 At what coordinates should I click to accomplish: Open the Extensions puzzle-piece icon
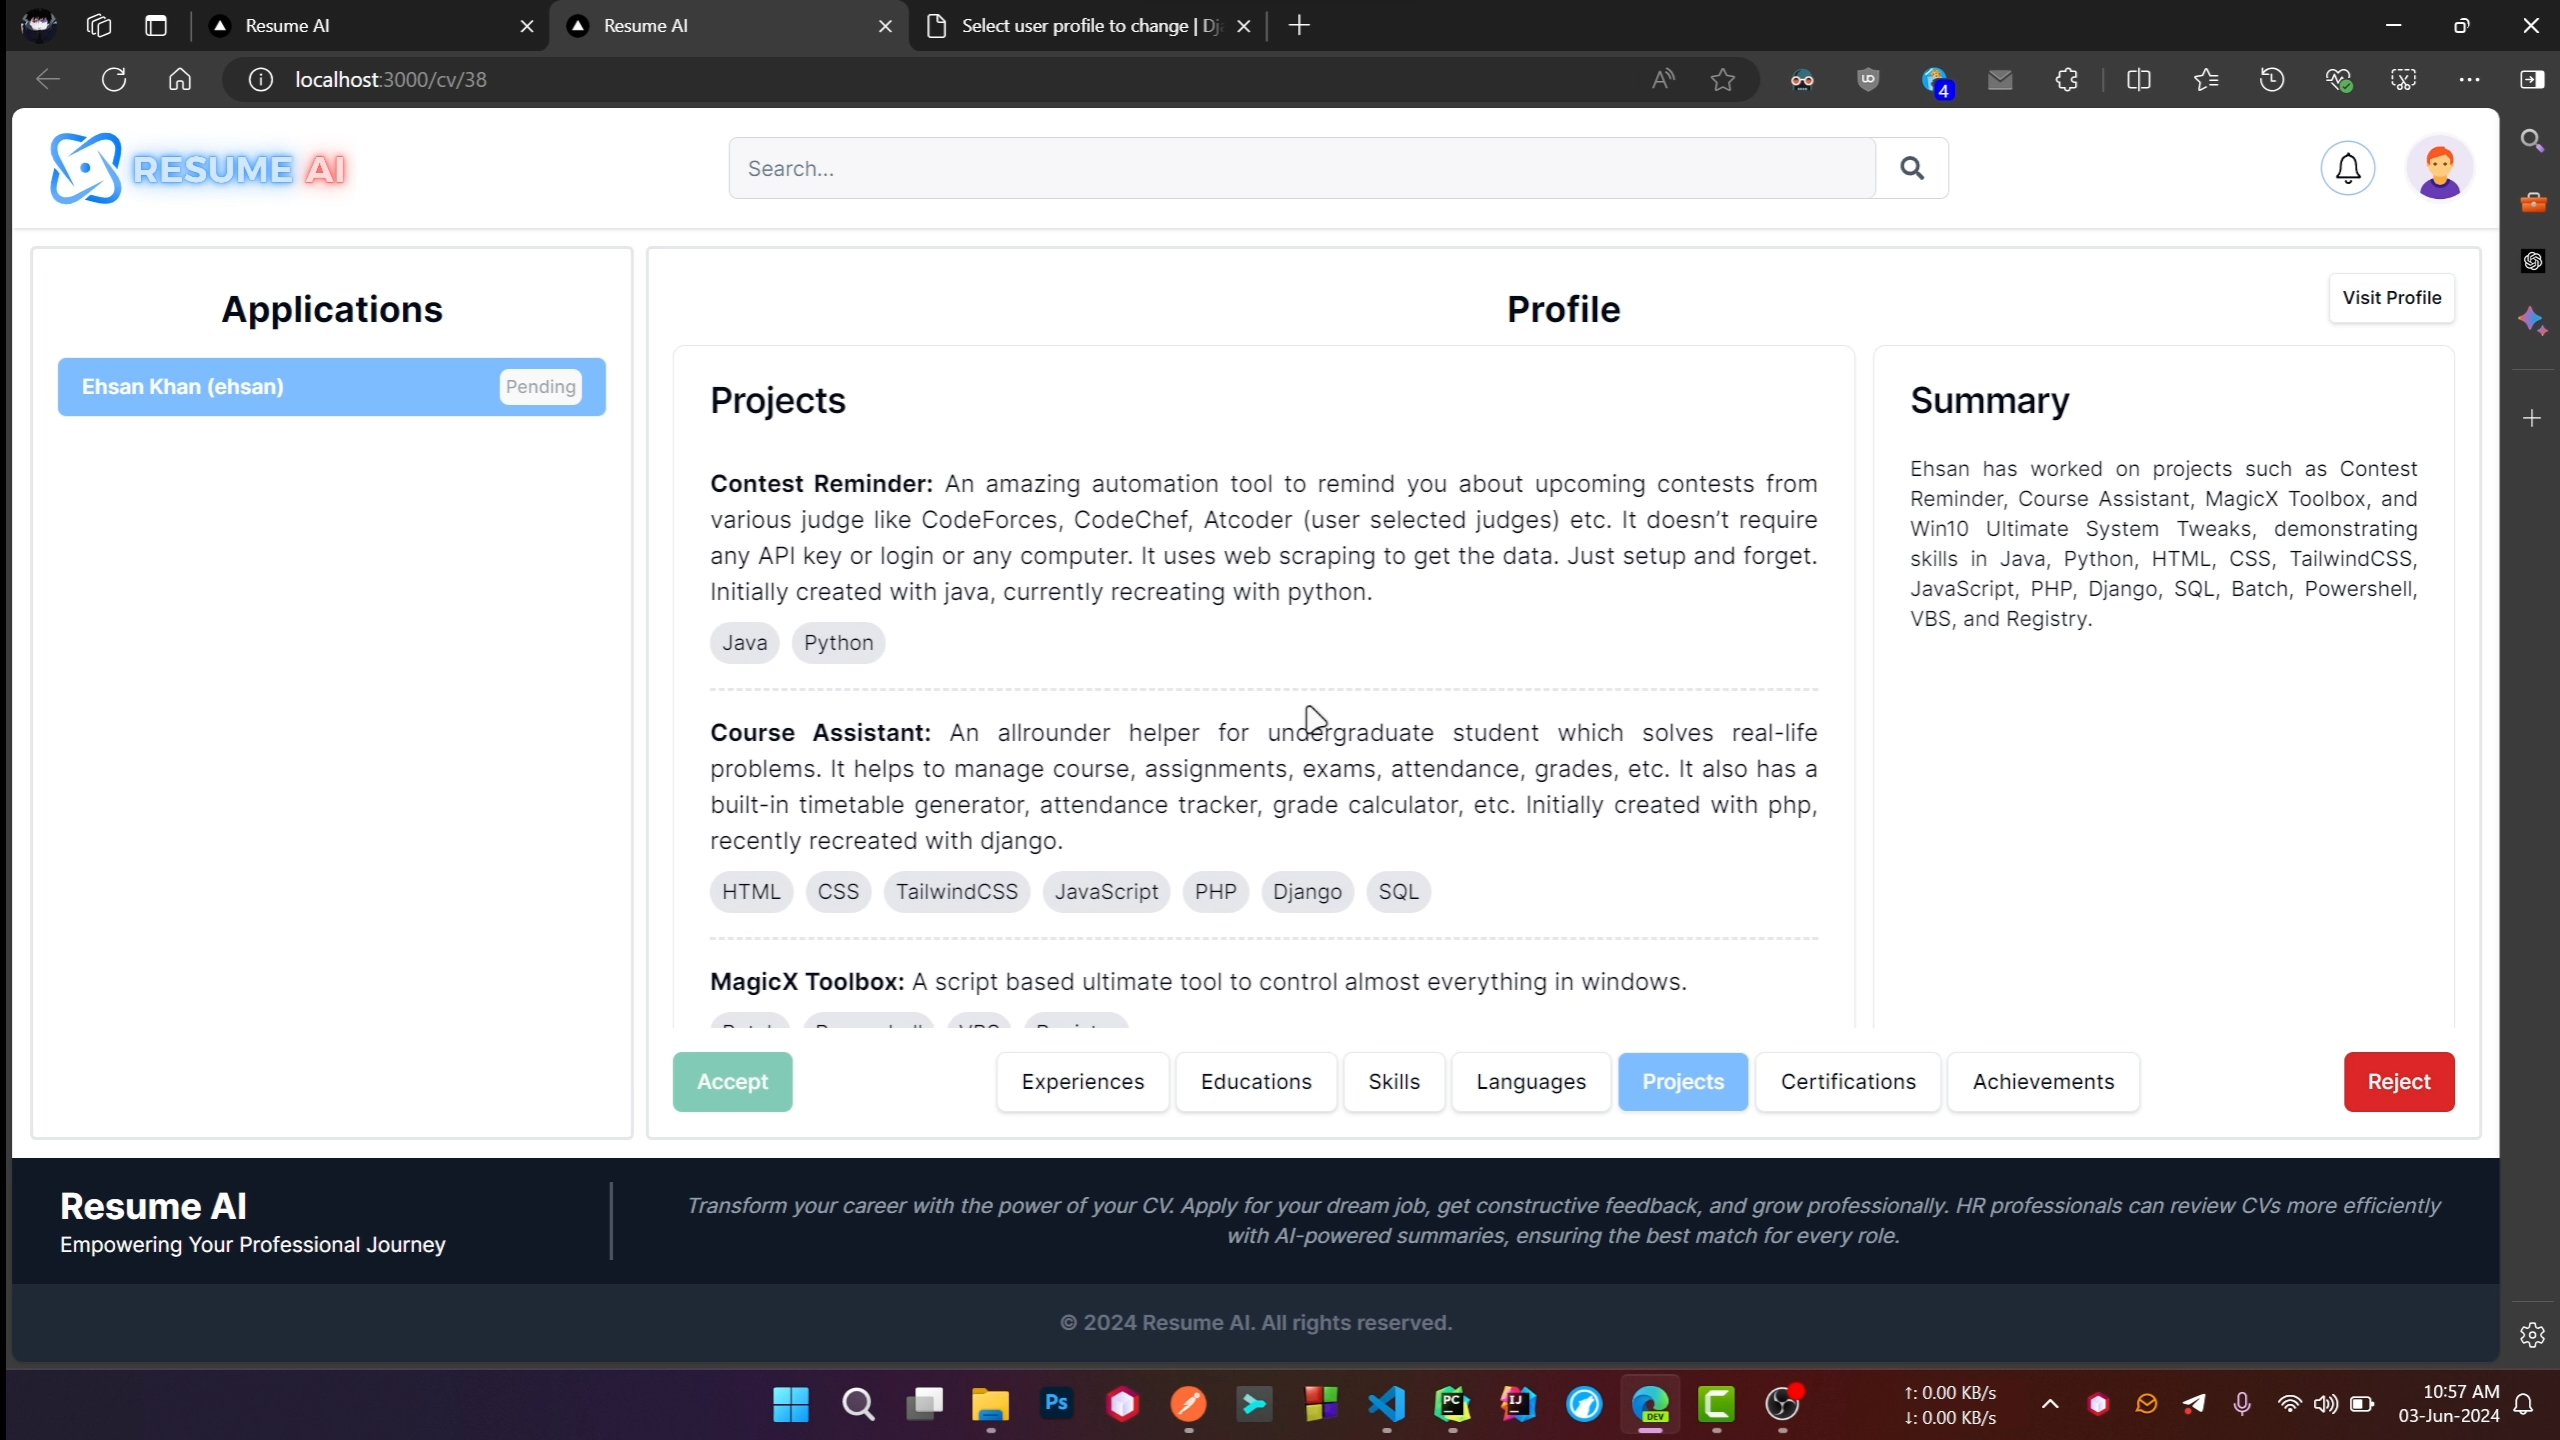point(2066,80)
